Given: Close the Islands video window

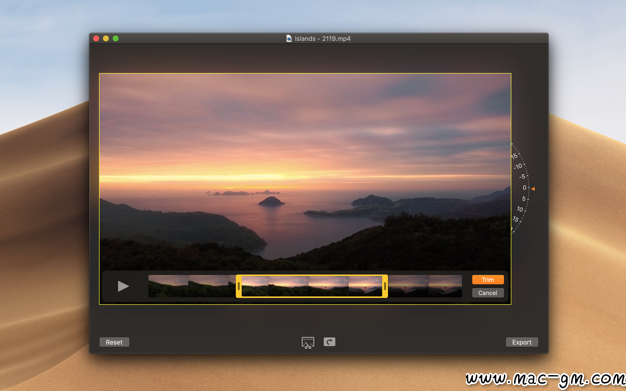Looking at the screenshot, I should tap(96, 38).
